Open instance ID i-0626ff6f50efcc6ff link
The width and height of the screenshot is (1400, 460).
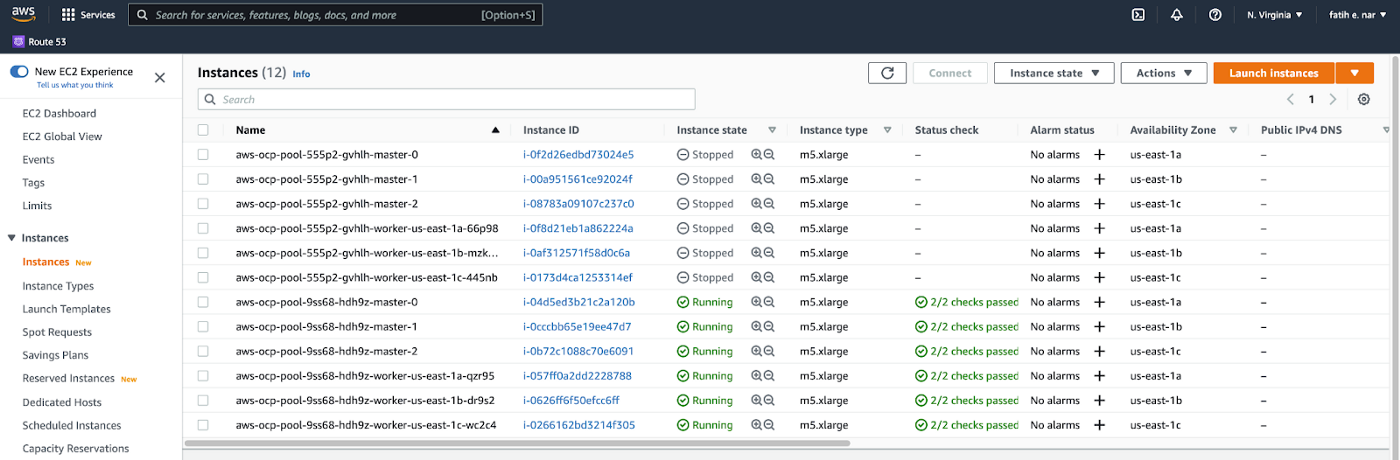(571, 400)
